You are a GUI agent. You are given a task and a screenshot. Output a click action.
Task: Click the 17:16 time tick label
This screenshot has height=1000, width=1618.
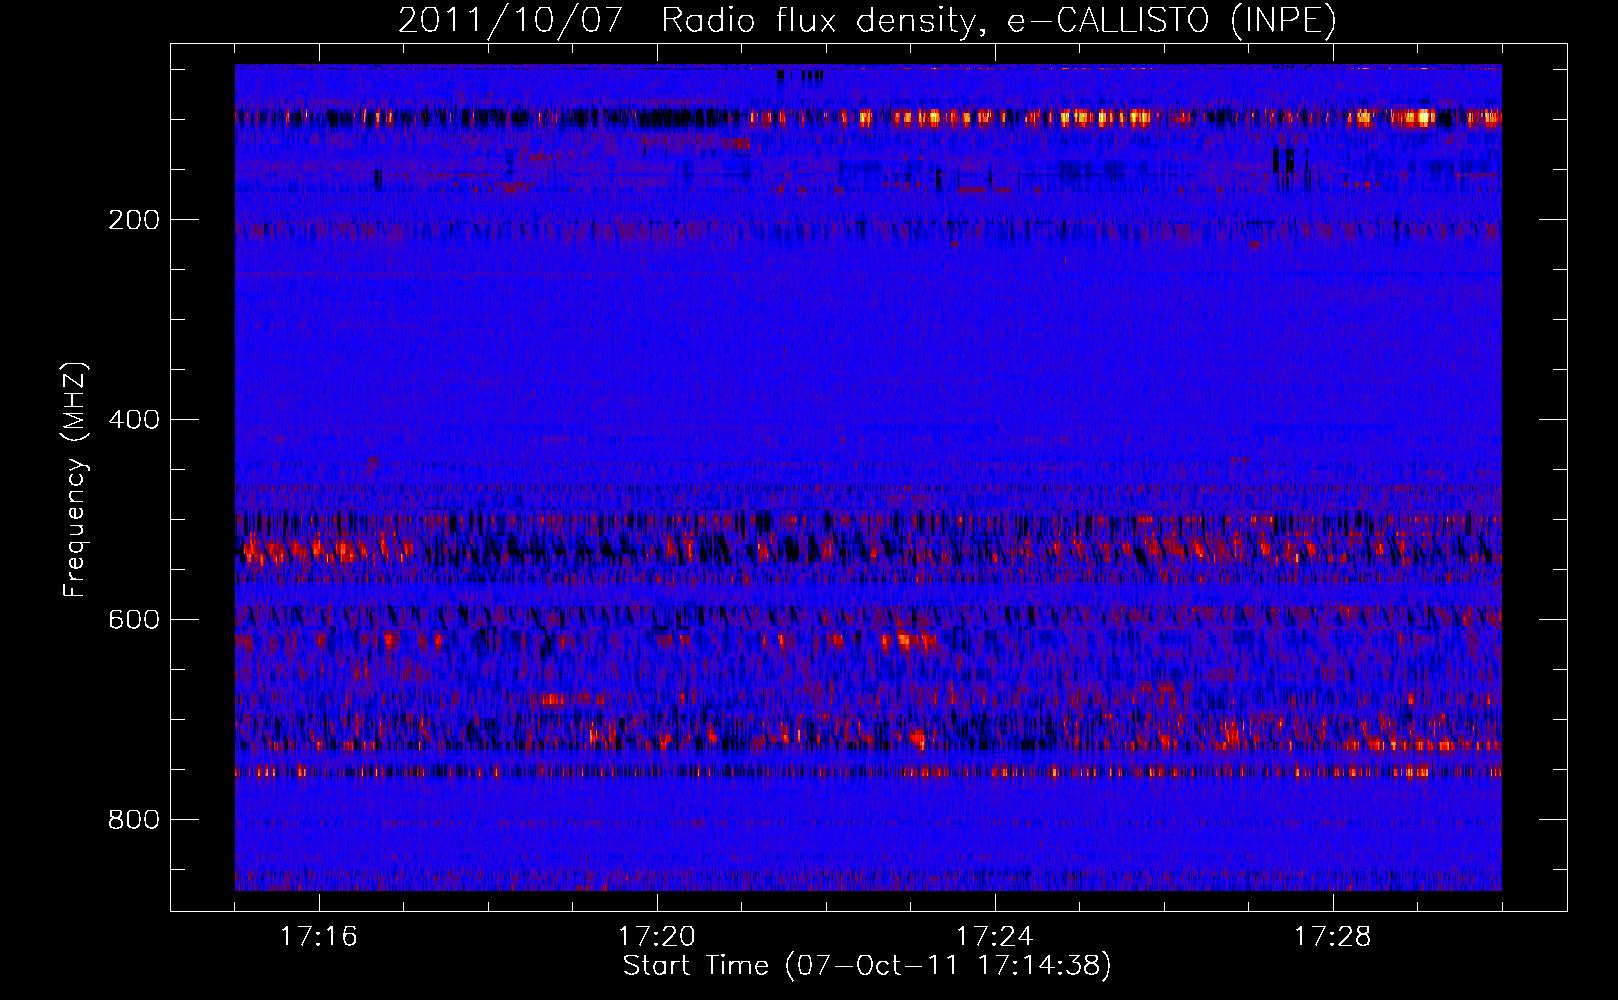pos(318,937)
